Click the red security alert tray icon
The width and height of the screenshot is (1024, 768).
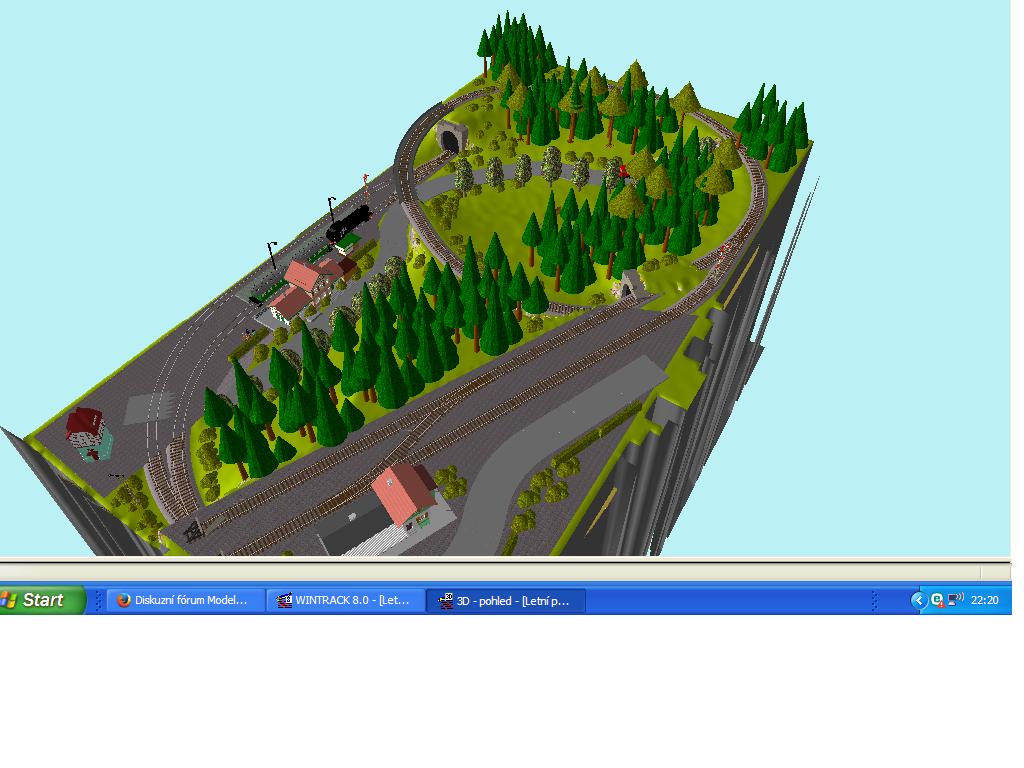936,600
